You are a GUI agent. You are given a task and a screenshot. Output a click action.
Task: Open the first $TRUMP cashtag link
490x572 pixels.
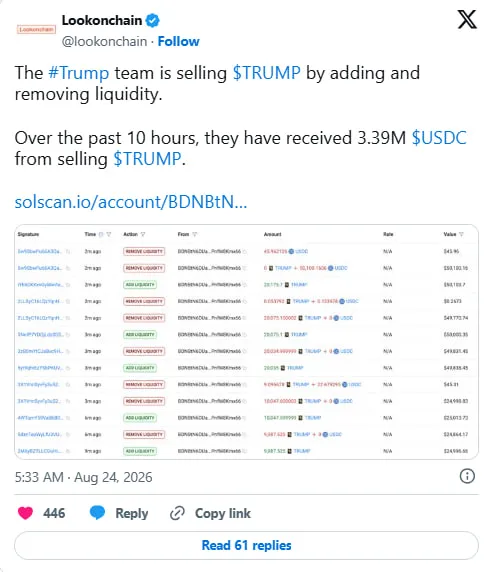tap(267, 73)
